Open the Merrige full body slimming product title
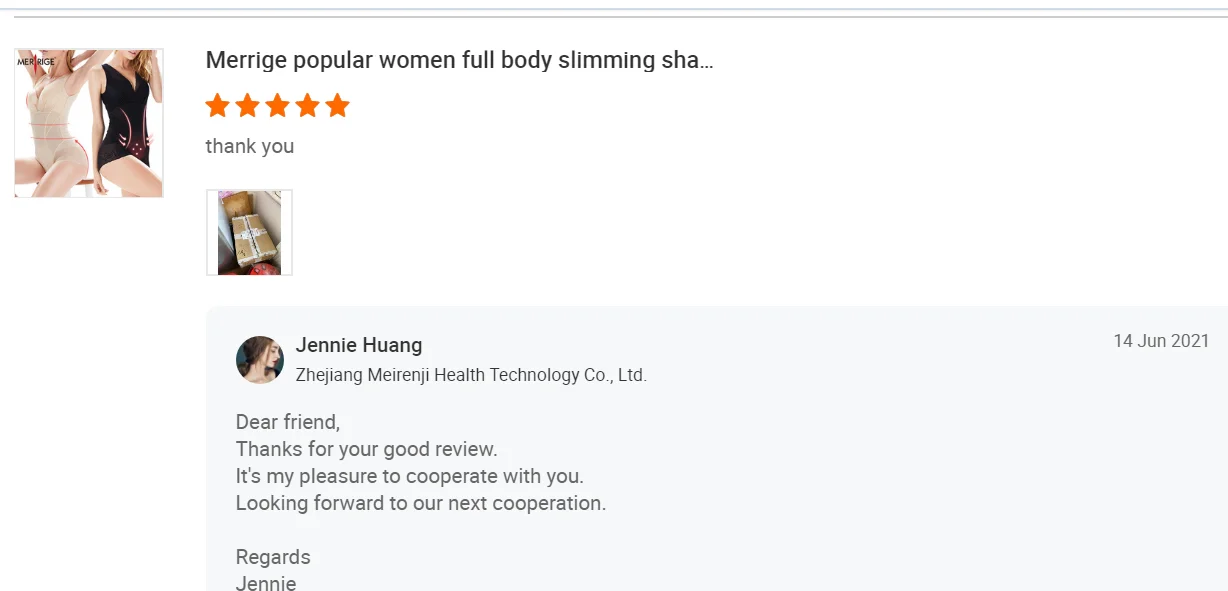1228x591 pixels. coord(459,60)
